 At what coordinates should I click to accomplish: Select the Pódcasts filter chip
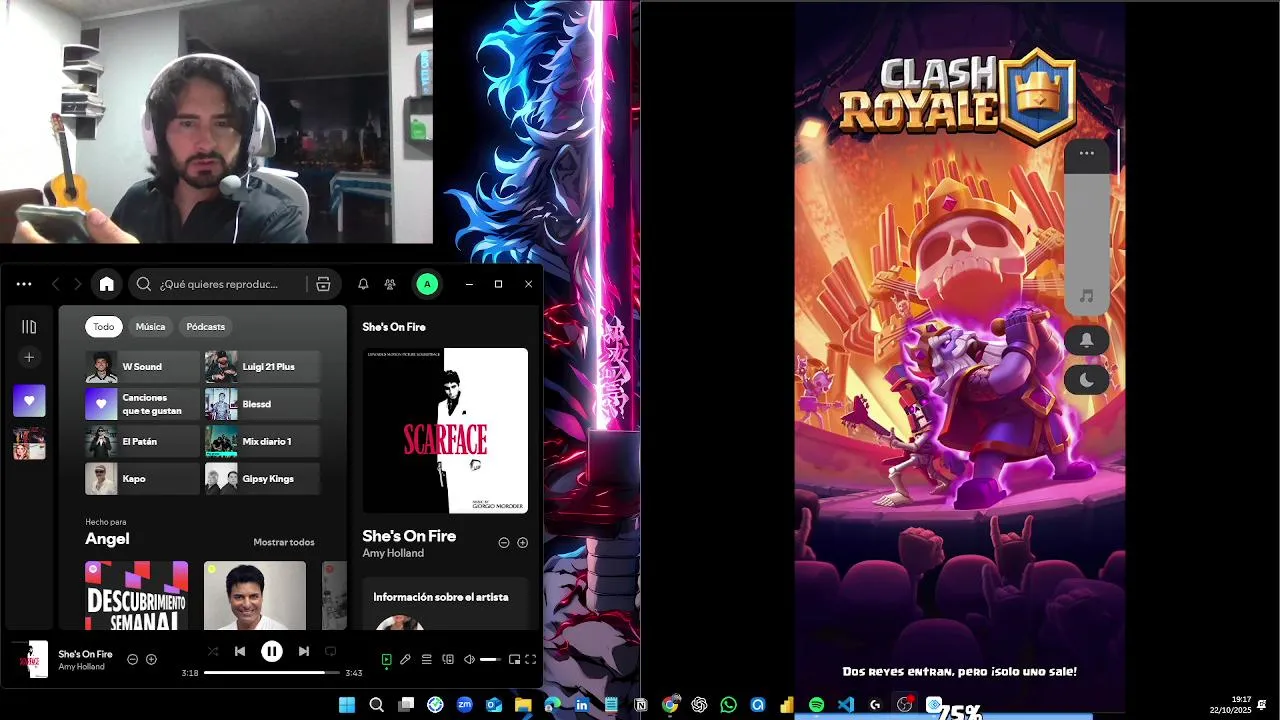click(205, 327)
